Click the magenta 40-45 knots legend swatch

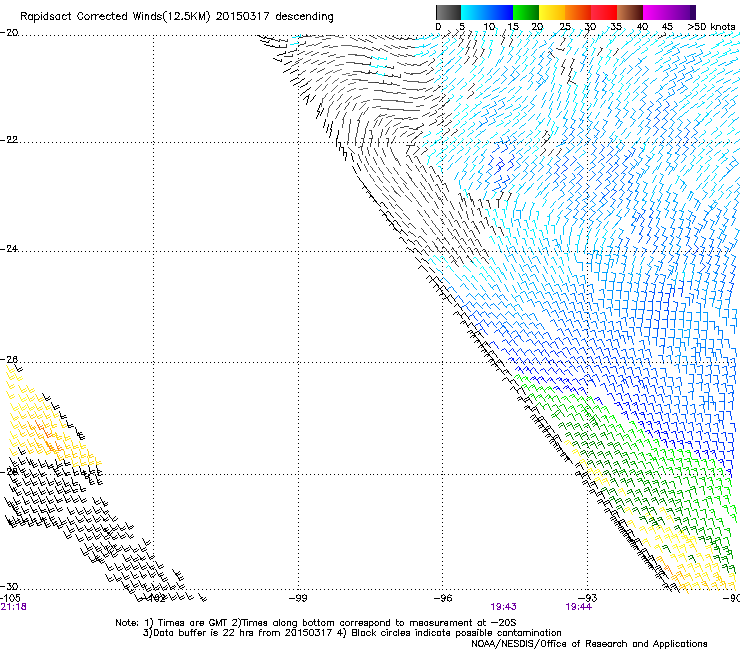click(x=656, y=12)
